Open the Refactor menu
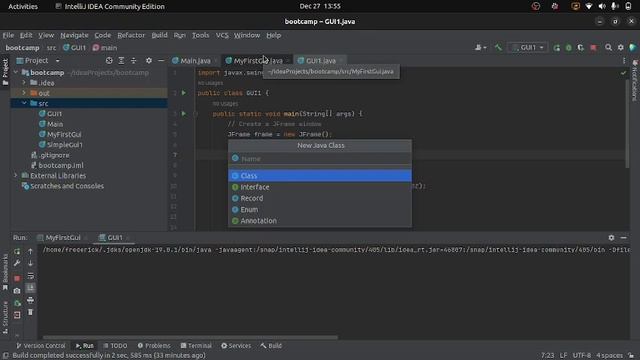 tap(131, 36)
